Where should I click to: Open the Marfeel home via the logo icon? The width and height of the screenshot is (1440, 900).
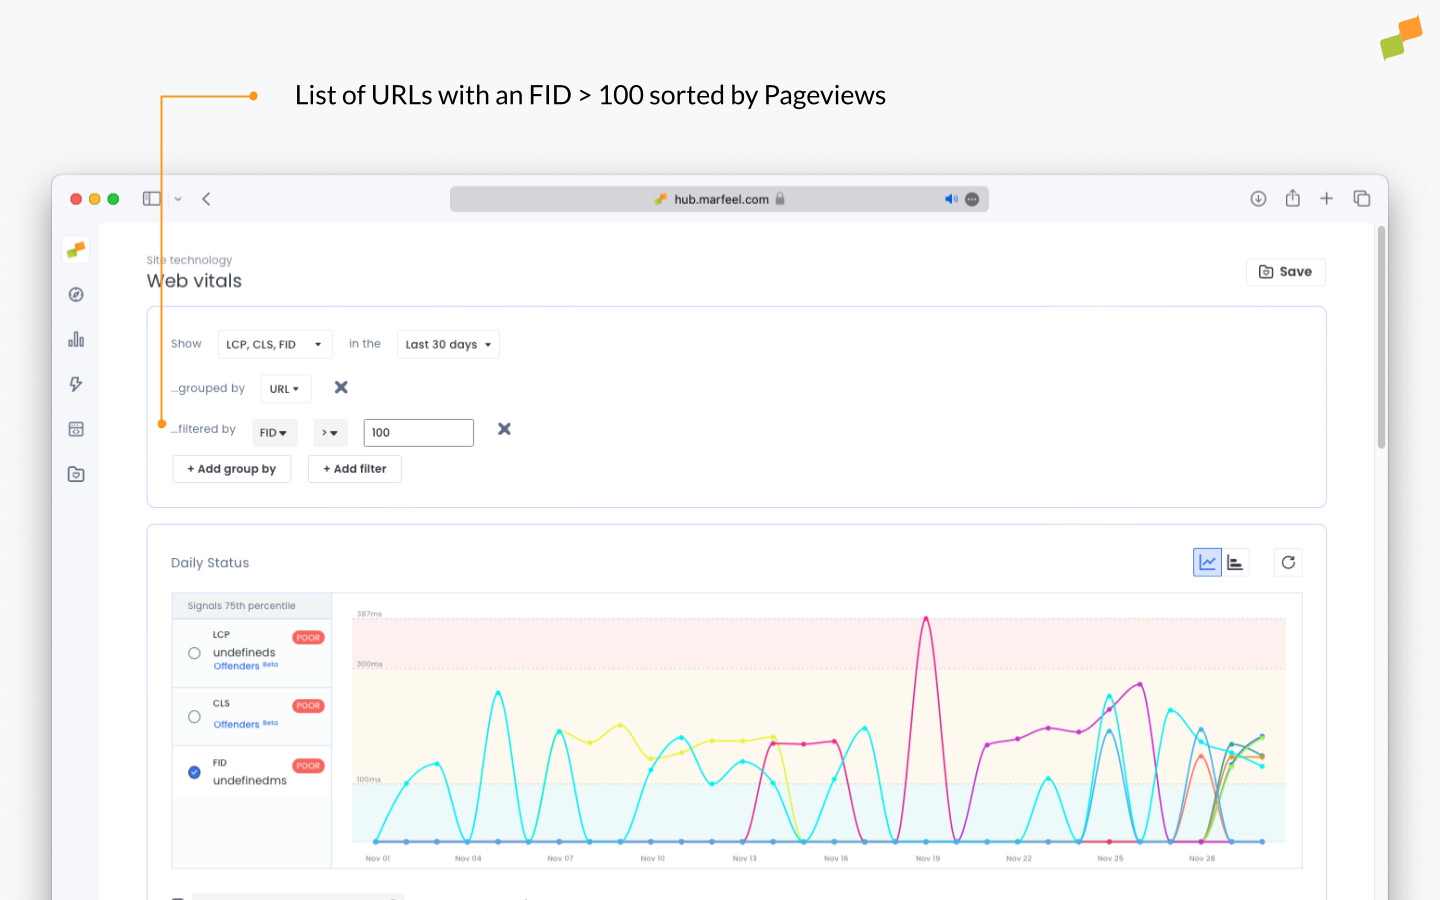pyautogui.click(x=76, y=250)
